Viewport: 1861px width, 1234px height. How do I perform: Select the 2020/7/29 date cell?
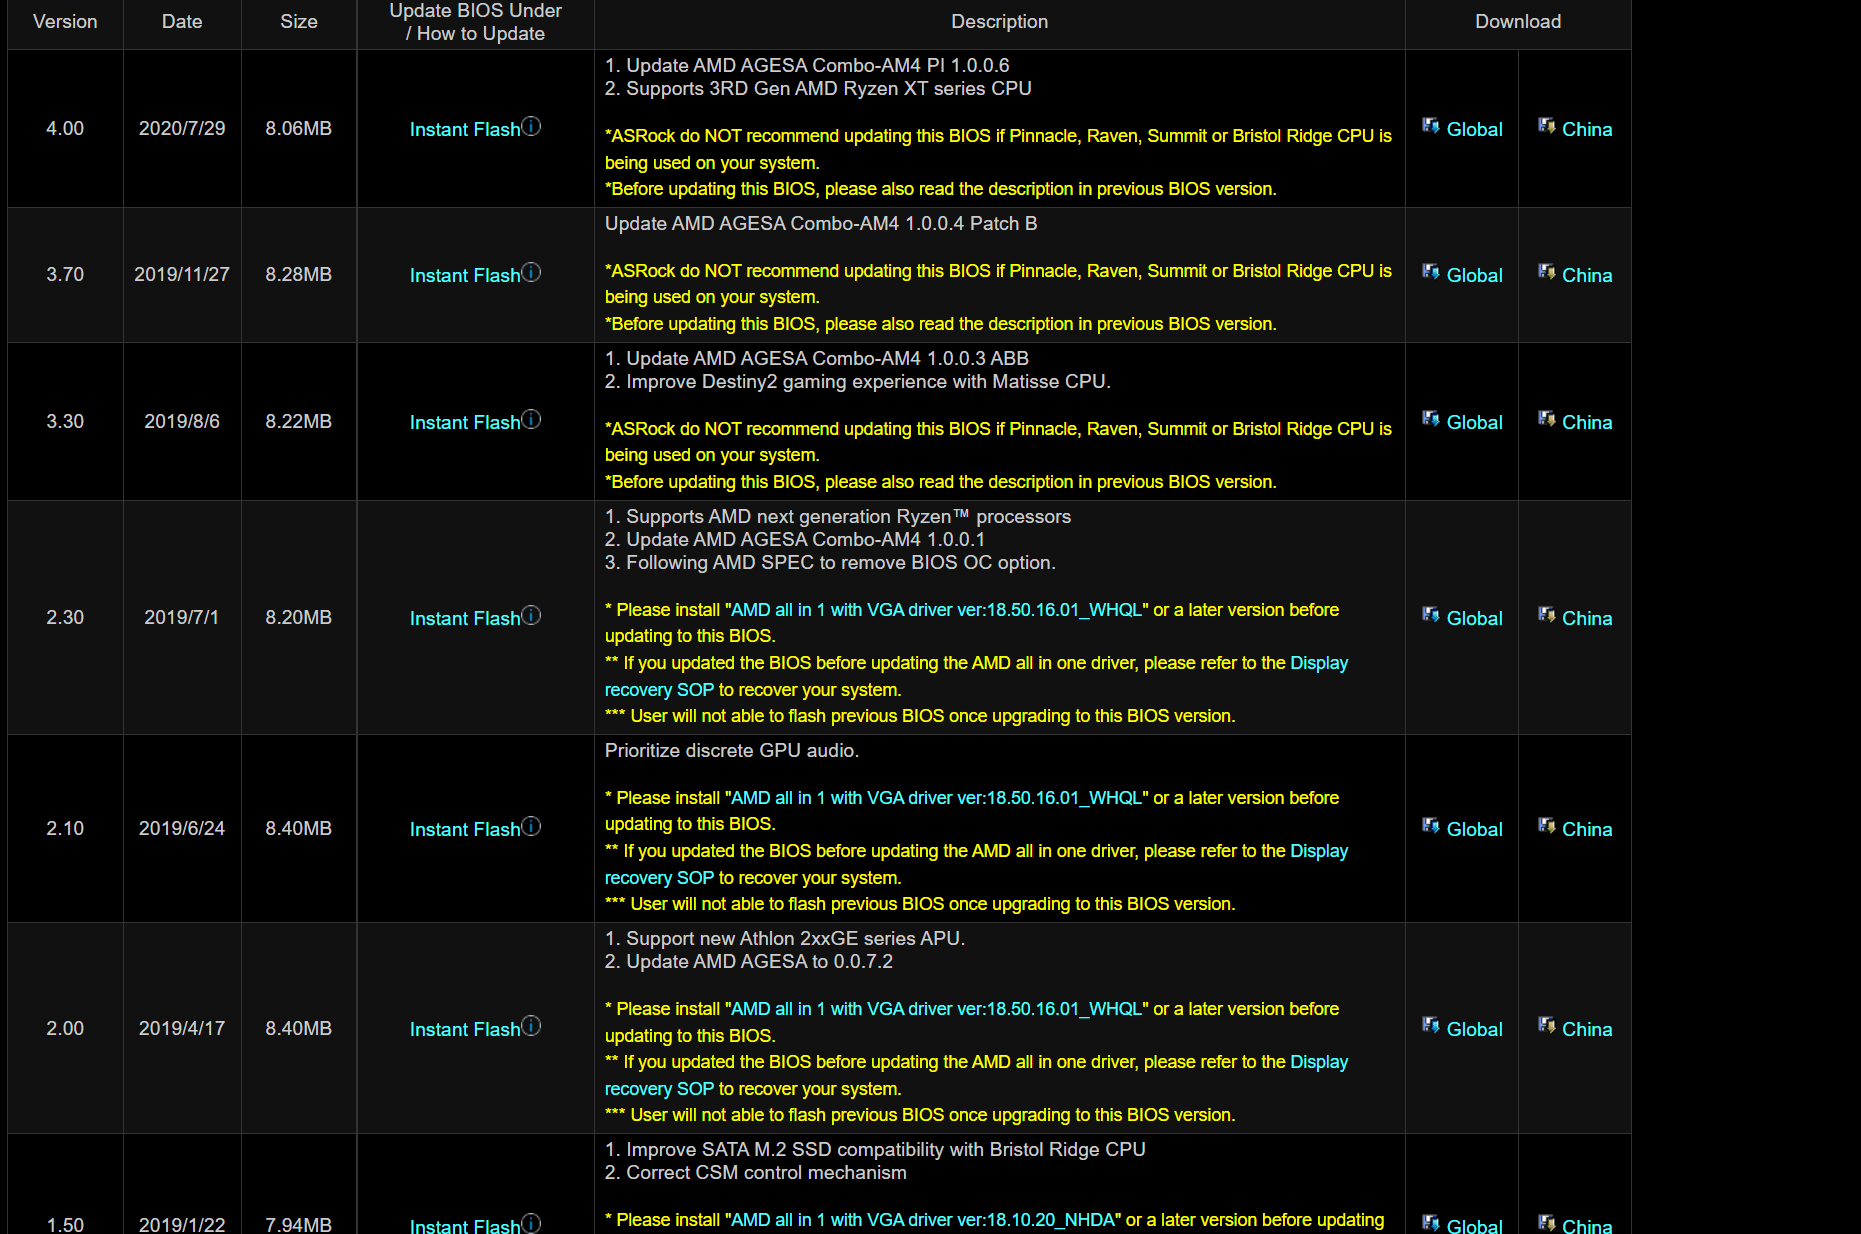(182, 128)
